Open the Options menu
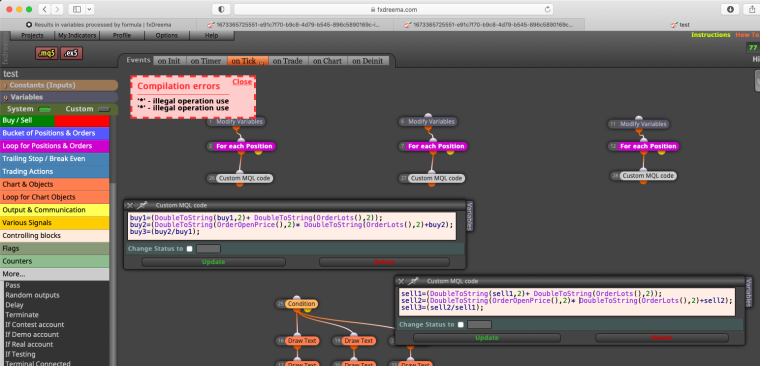Screen dimensions: 760x366 tap(167, 35)
